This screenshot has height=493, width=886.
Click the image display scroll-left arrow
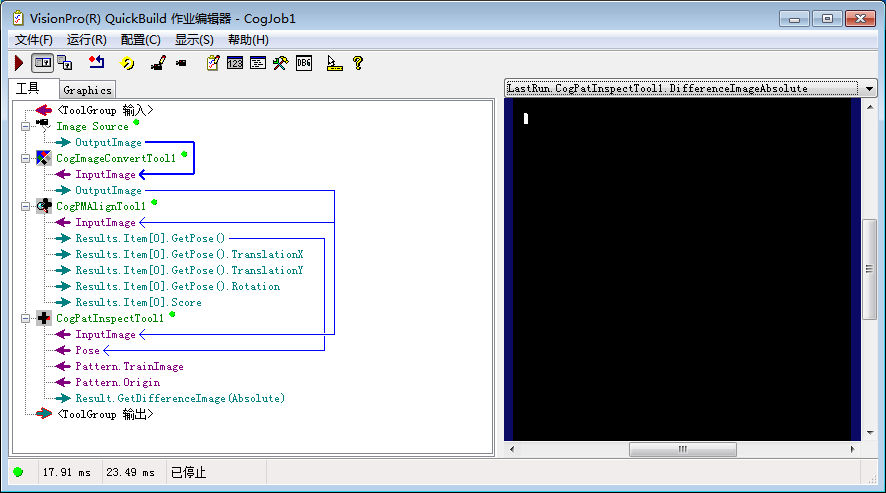click(512, 449)
